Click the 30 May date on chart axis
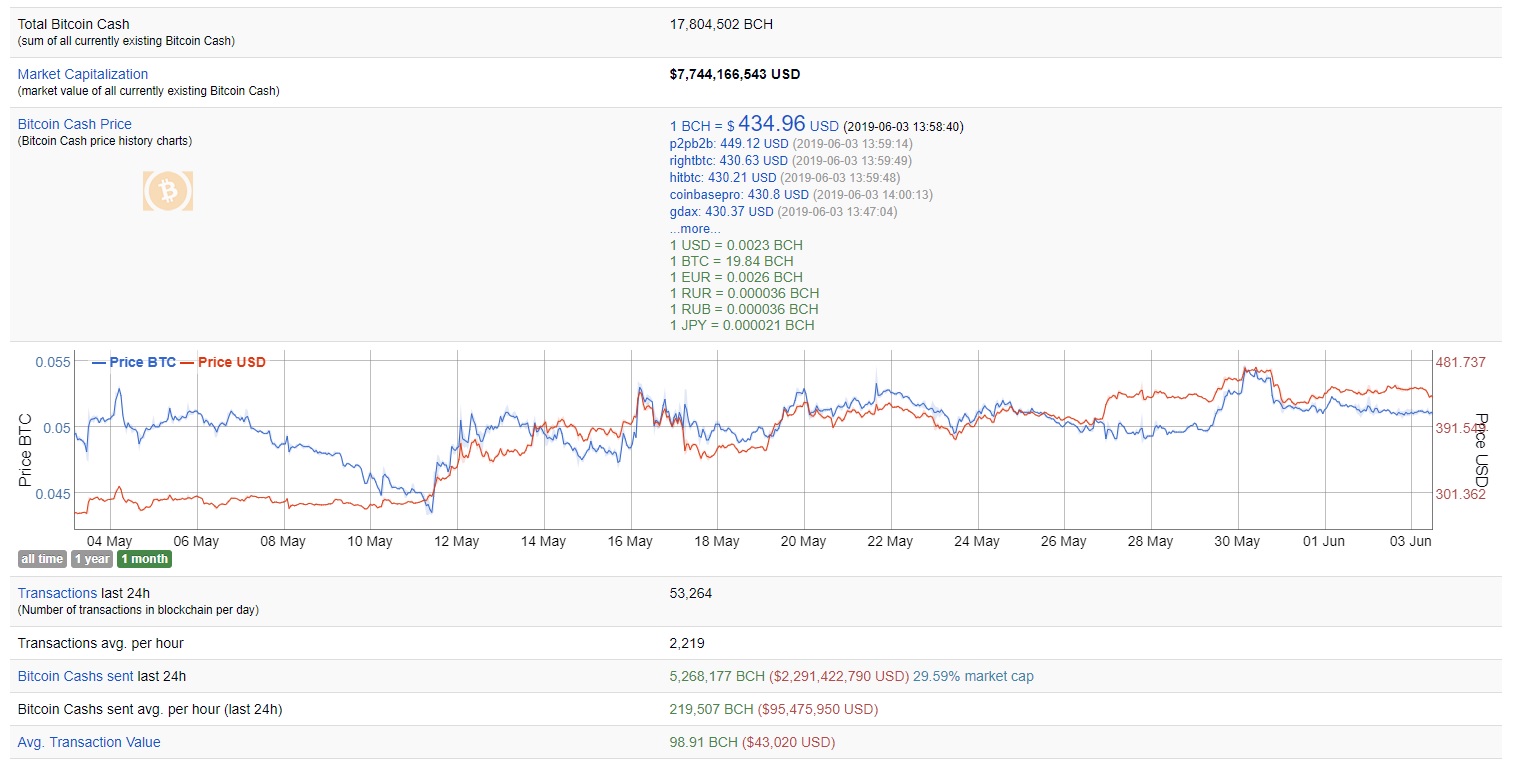1513x765 pixels. click(x=1237, y=541)
